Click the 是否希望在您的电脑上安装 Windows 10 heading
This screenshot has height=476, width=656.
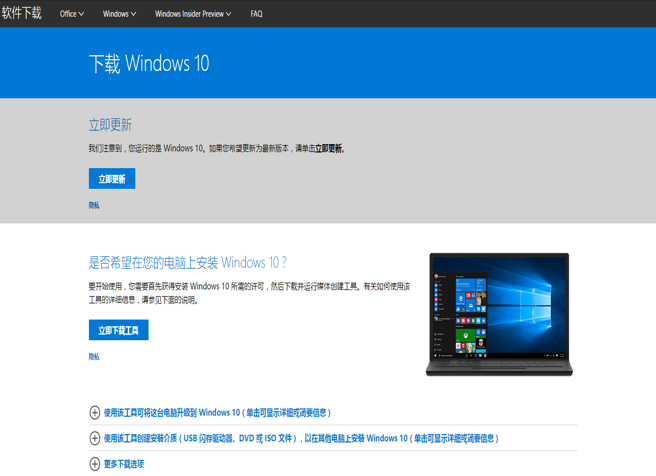pos(187,263)
